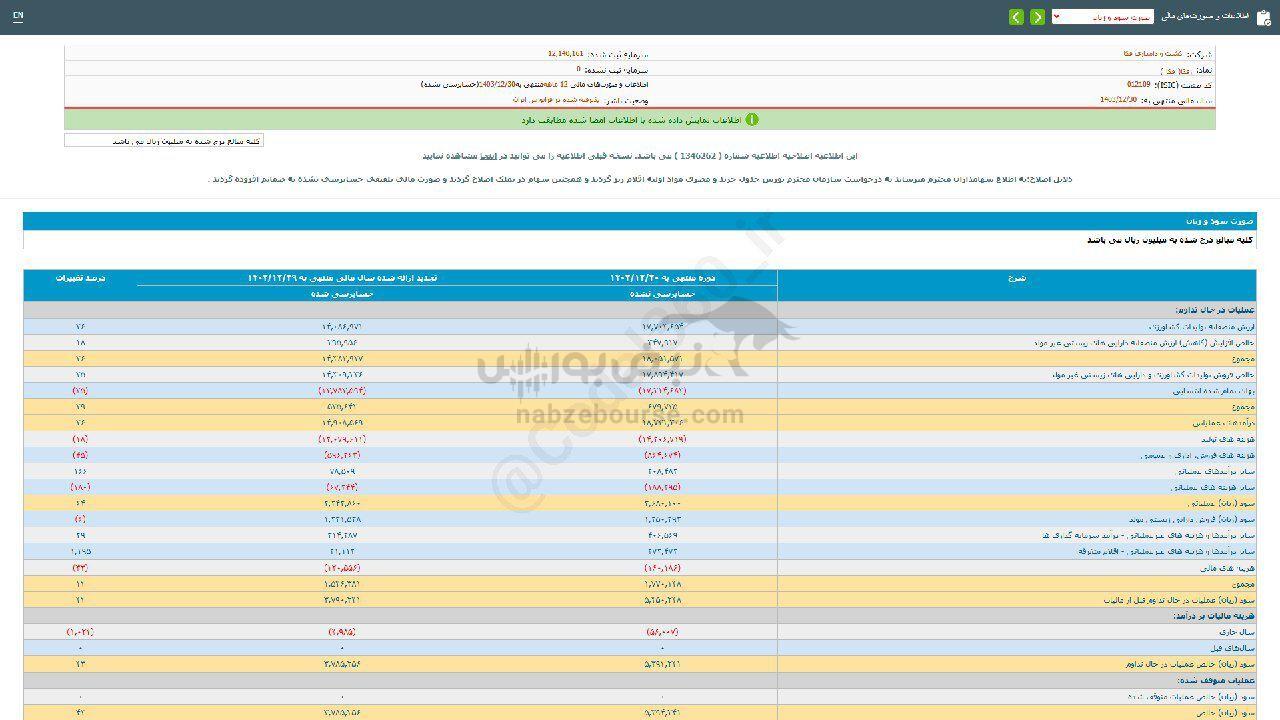Click the amounts-in-million-rial note field
Image resolution: width=1280 pixels, height=720 pixels.
point(164,141)
